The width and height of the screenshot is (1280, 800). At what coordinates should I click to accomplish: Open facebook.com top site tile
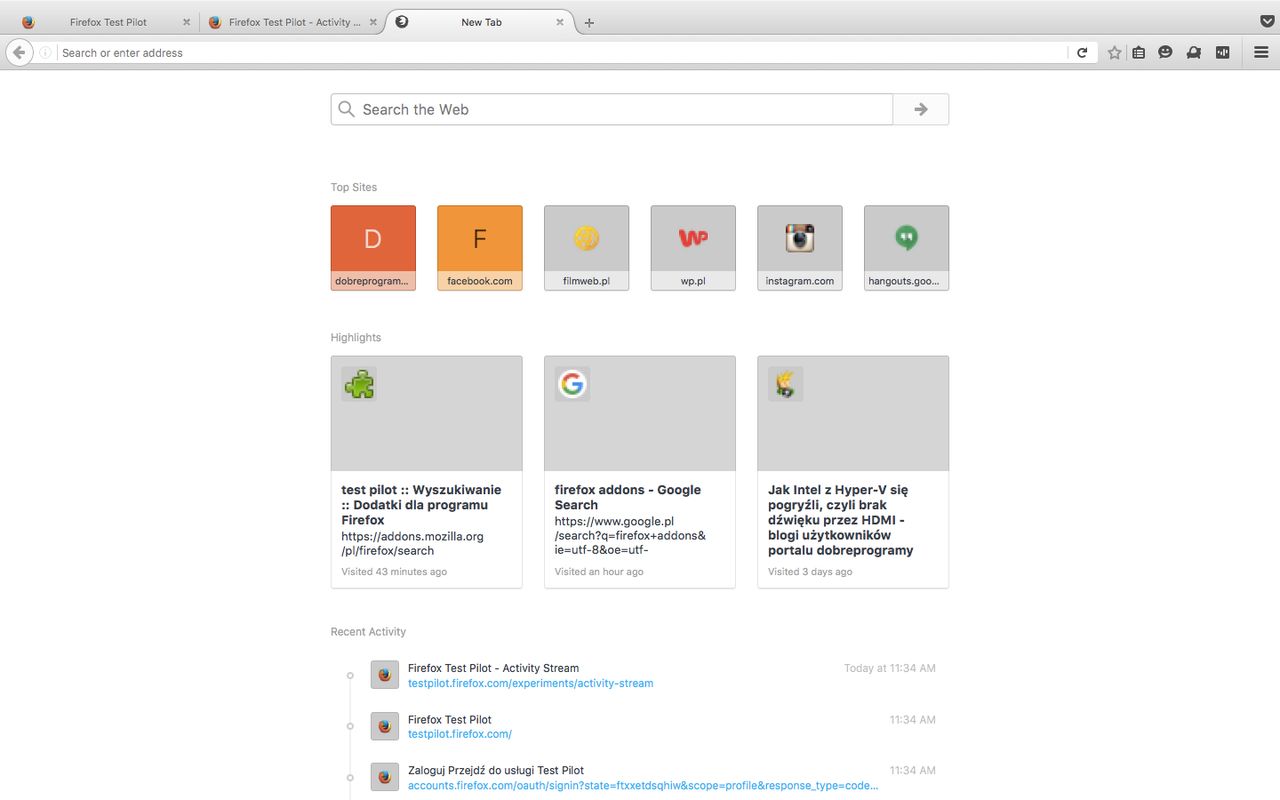pos(480,248)
